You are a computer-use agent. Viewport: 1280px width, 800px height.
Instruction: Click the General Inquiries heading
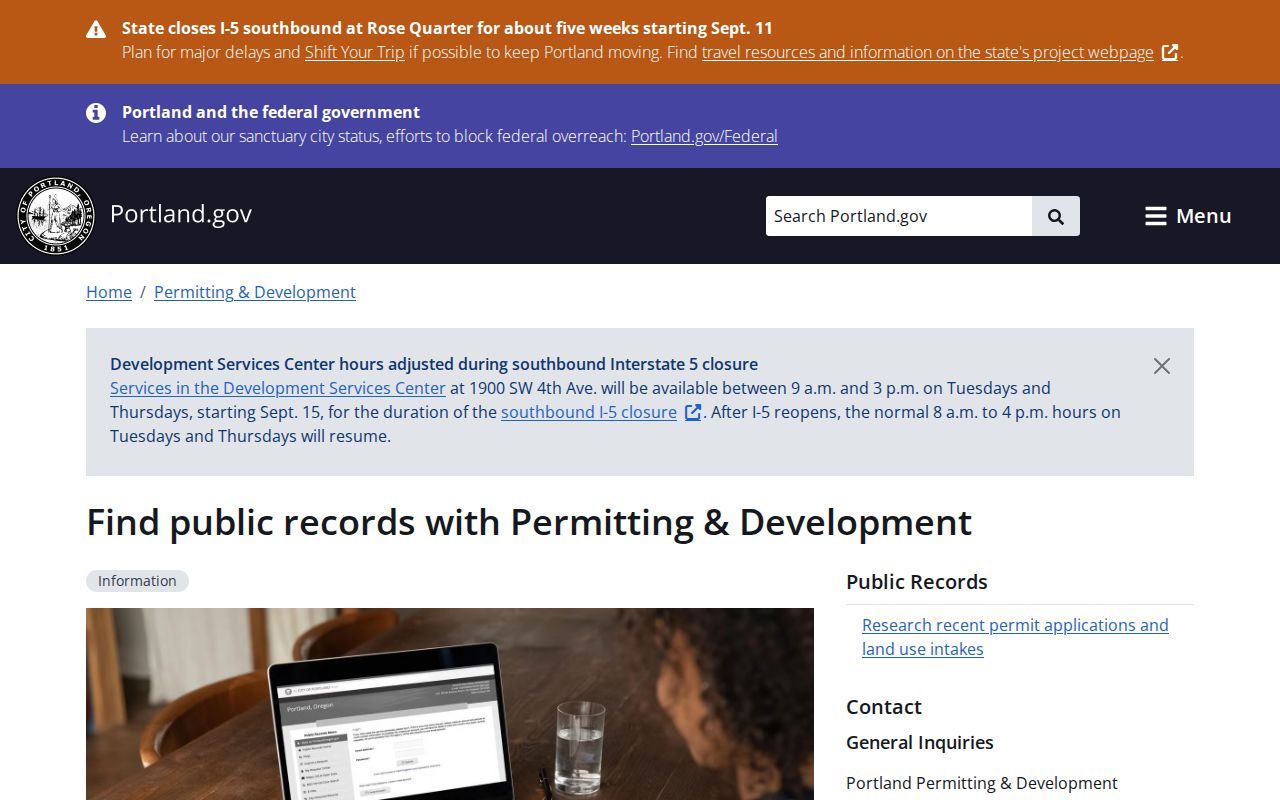pos(920,742)
